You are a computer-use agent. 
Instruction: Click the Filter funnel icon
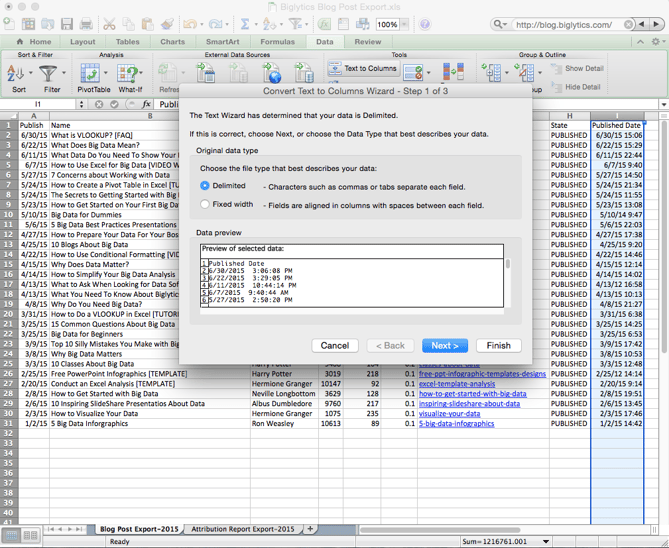(x=46, y=73)
